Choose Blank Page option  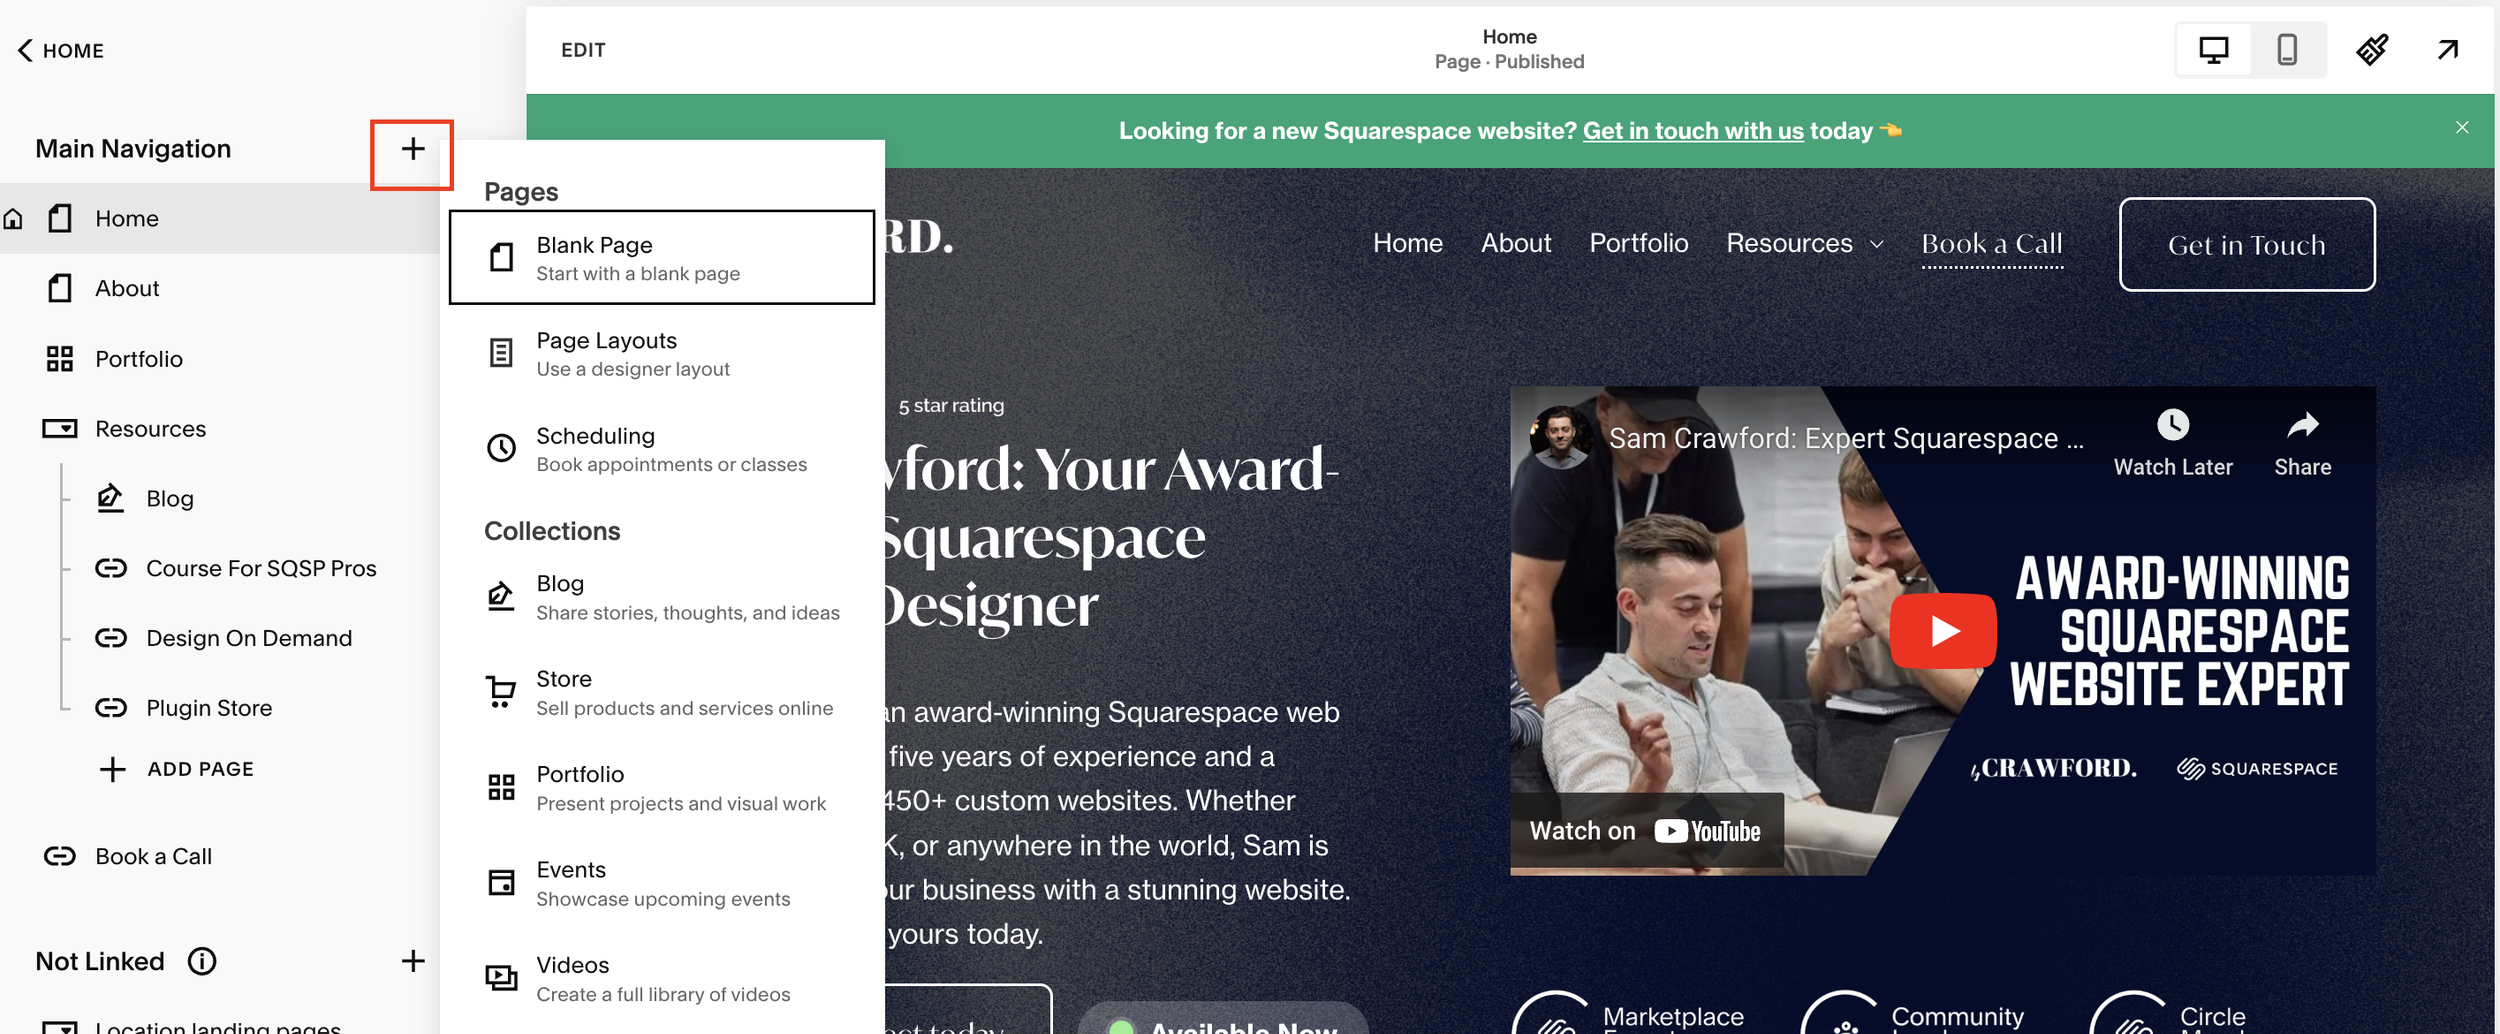662,257
